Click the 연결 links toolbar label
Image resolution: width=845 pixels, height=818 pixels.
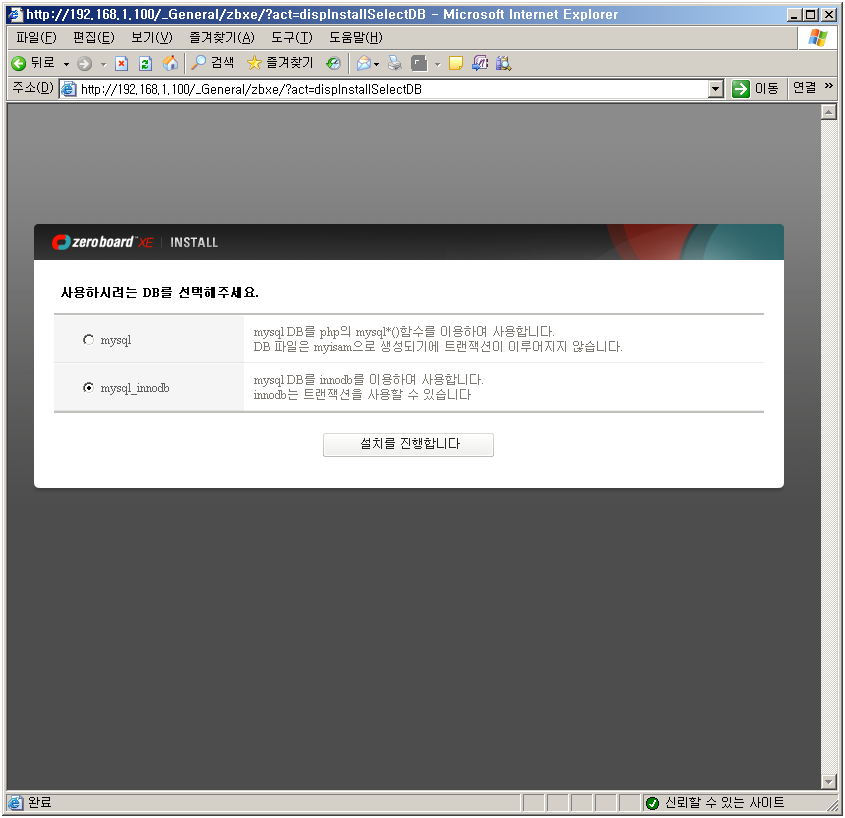(805, 87)
